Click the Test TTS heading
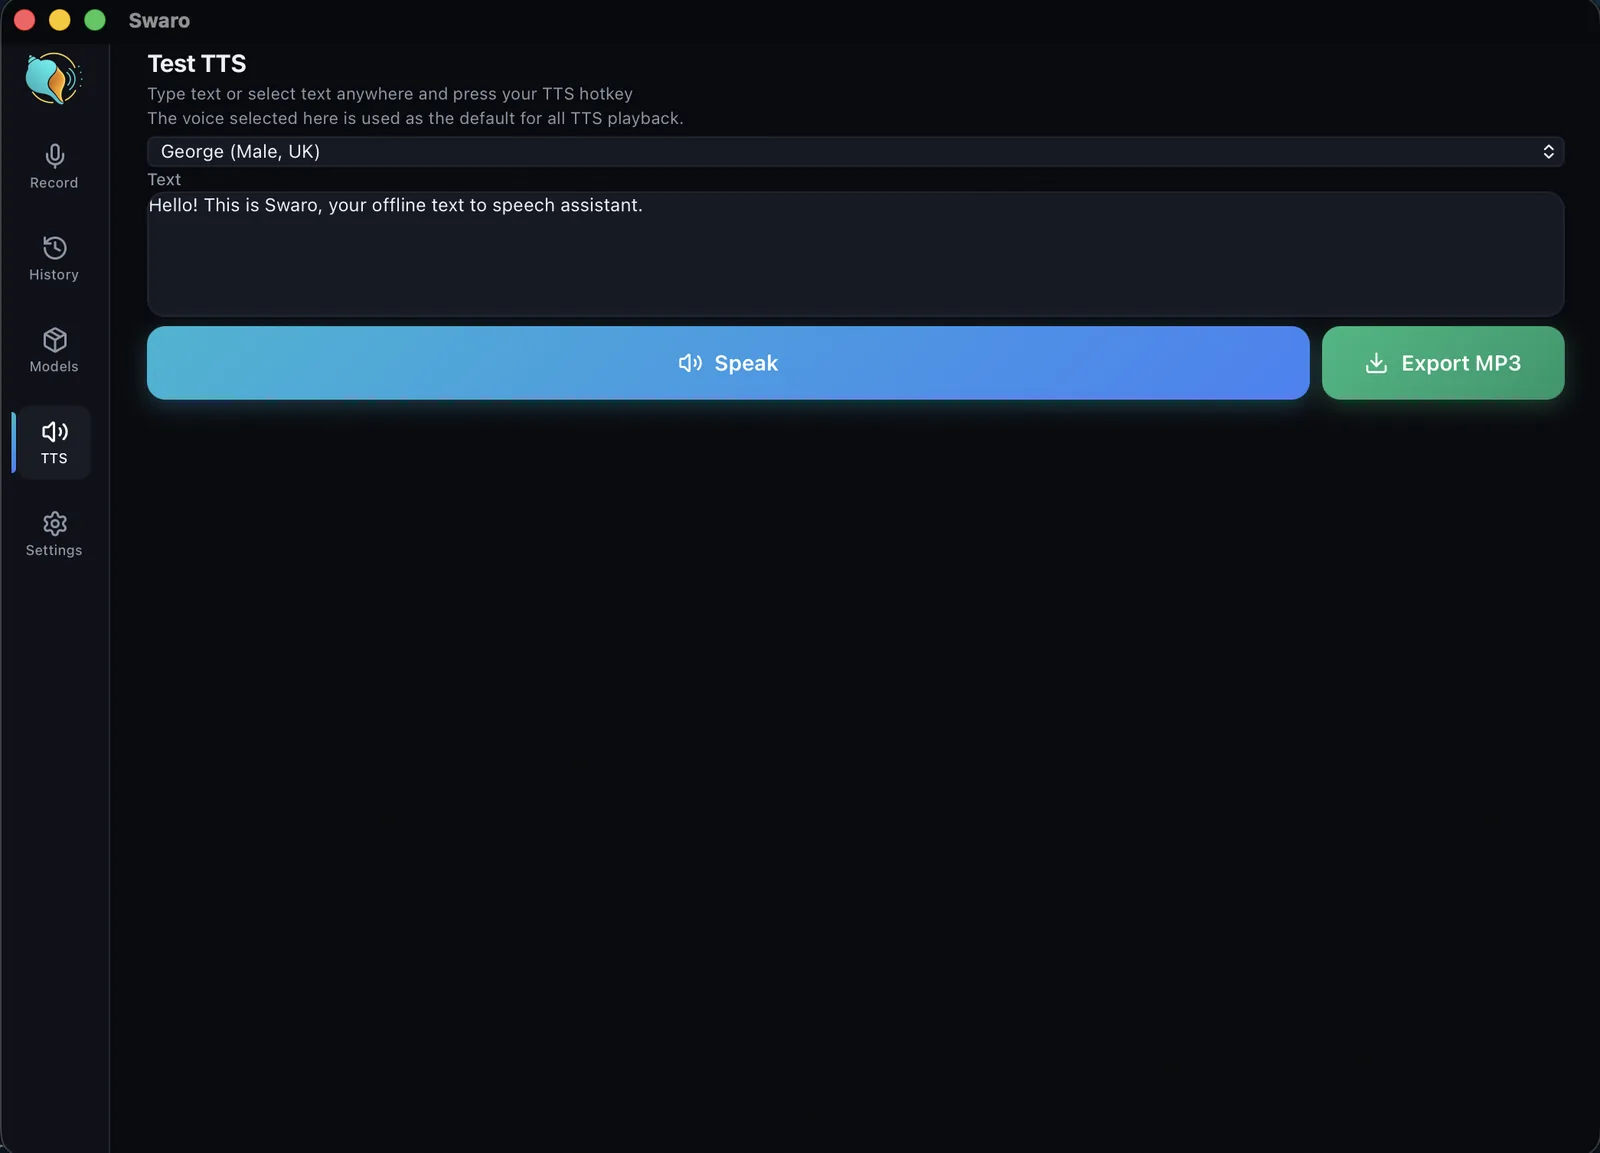Screen dimensions: 1600x1153 pyautogui.click(x=197, y=64)
